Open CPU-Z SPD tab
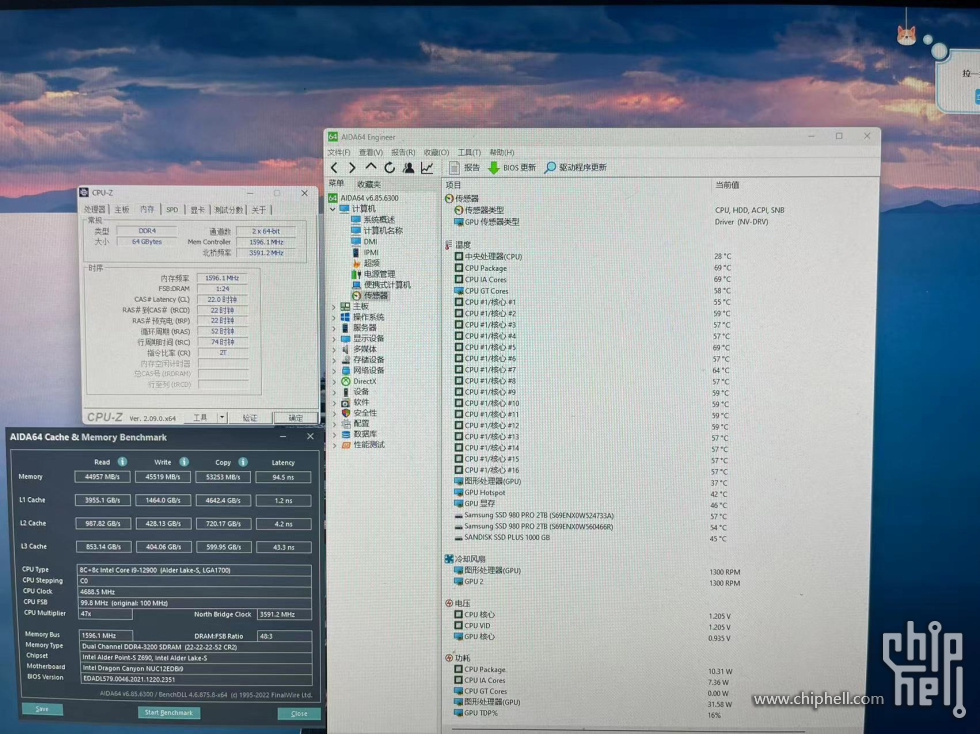The height and width of the screenshot is (734, 980). pyautogui.click(x=172, y=209)
